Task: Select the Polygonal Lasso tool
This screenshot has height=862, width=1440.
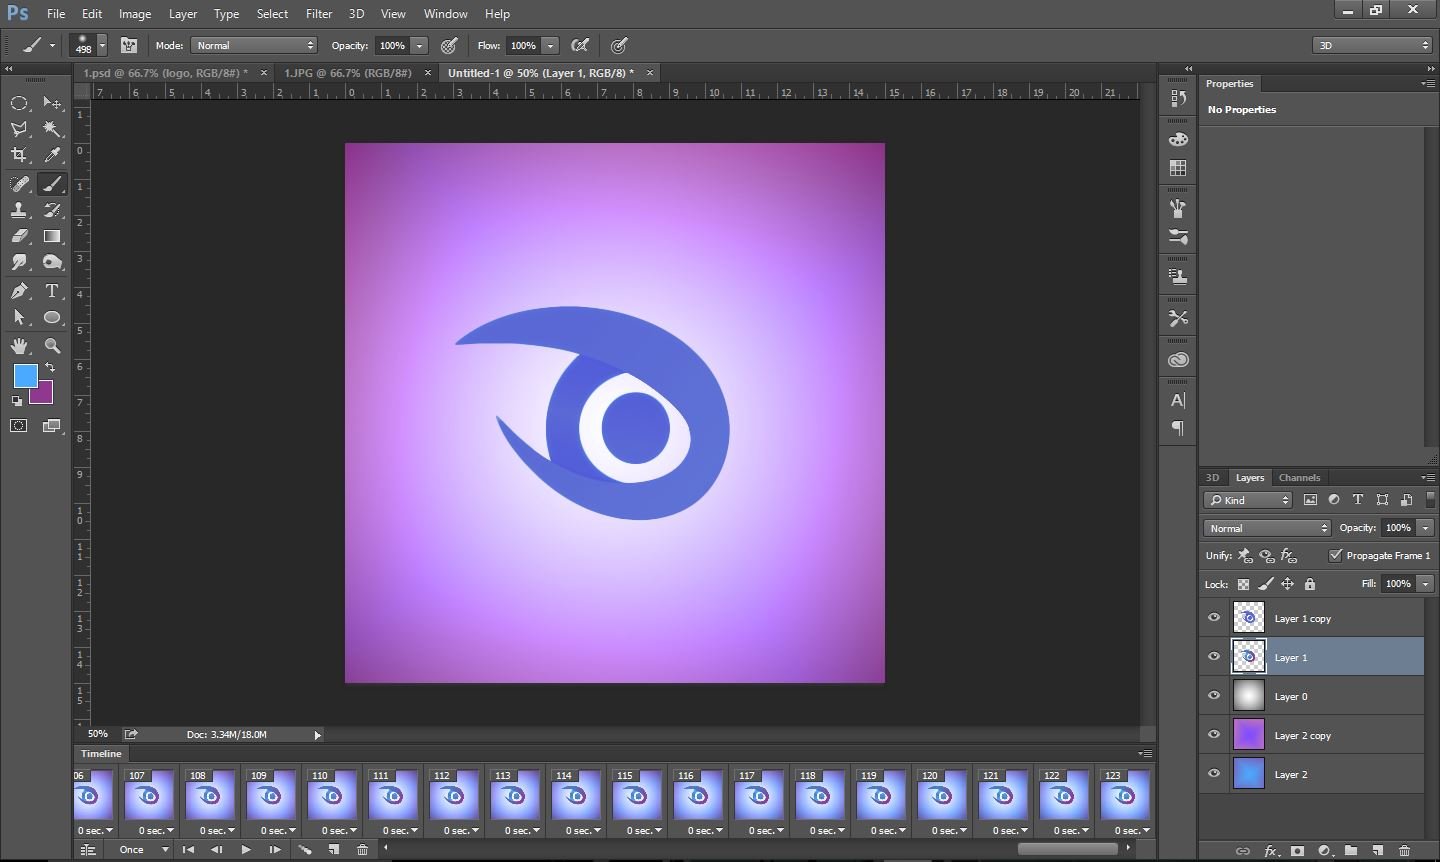Action: [x=19, y=129]
